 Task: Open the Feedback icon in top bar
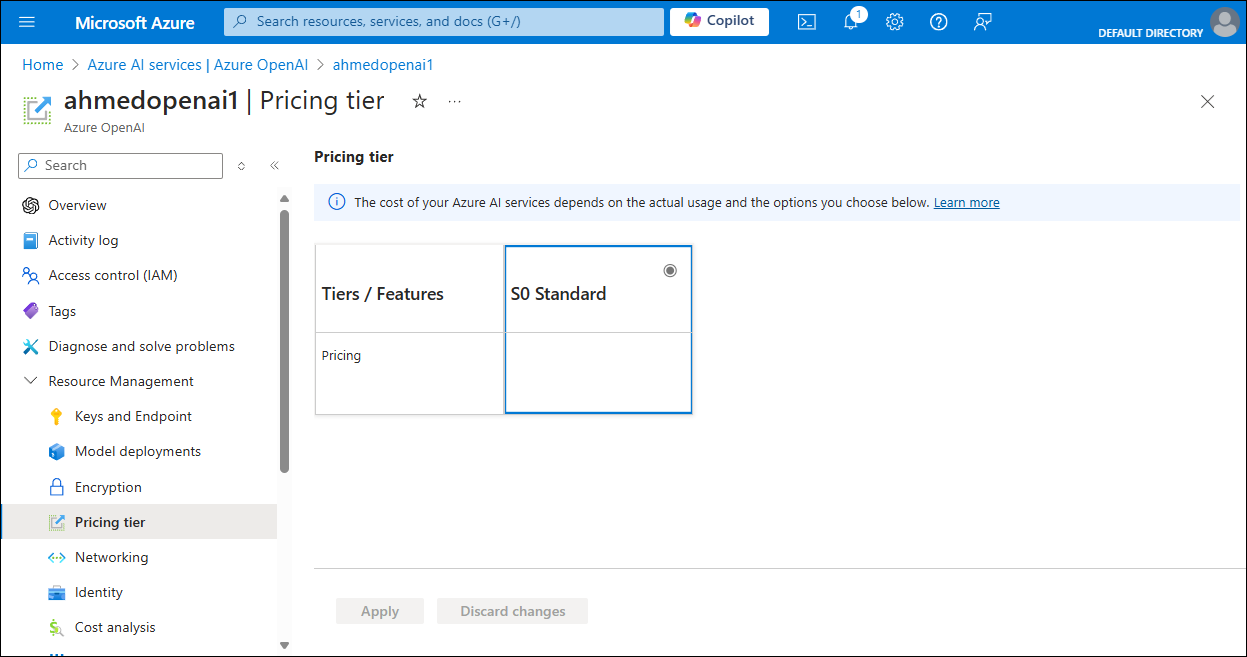[982, 22]
